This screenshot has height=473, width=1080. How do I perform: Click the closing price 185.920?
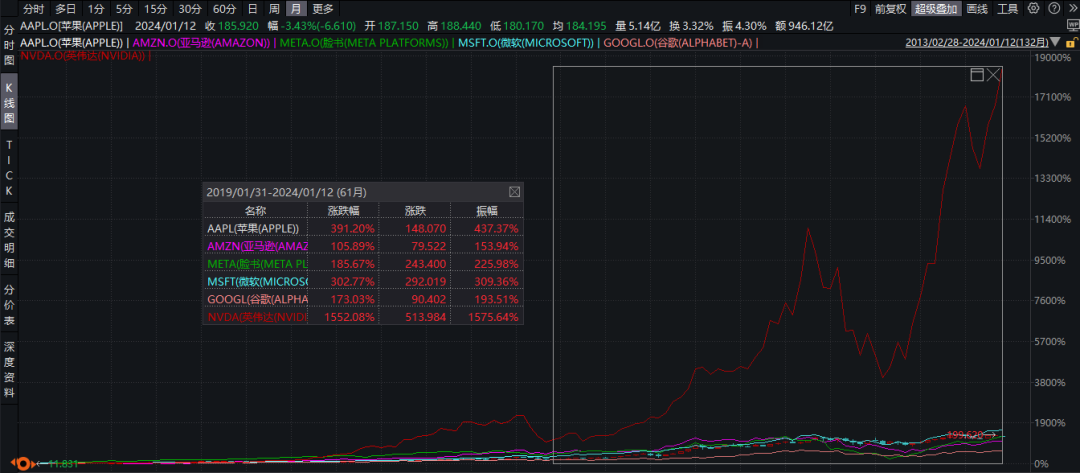pyautogui.click(x=236, y=26)
